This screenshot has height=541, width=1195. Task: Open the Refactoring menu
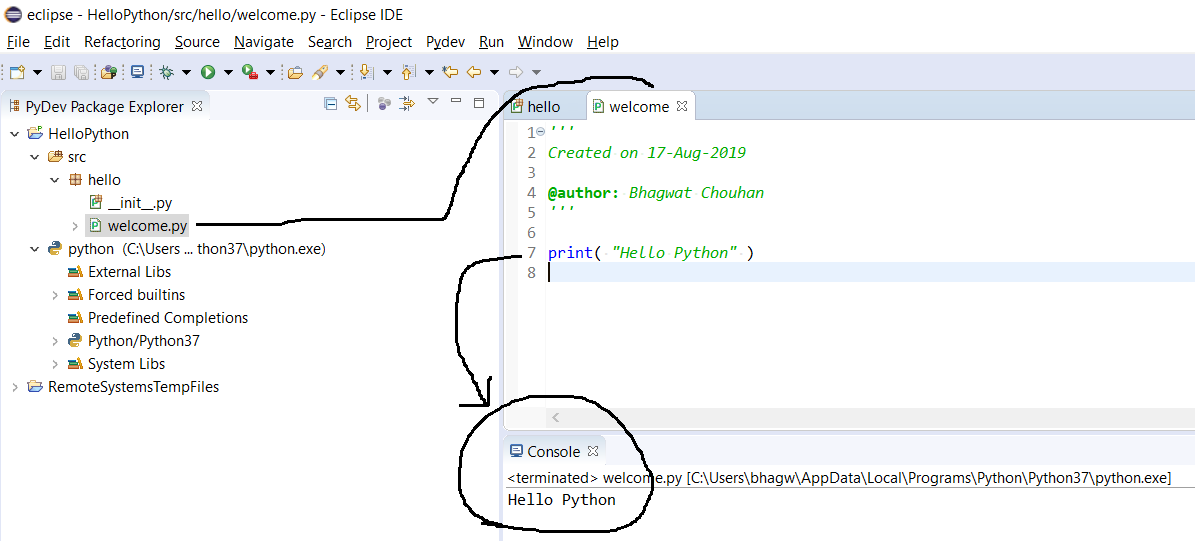tap(122, 42)
